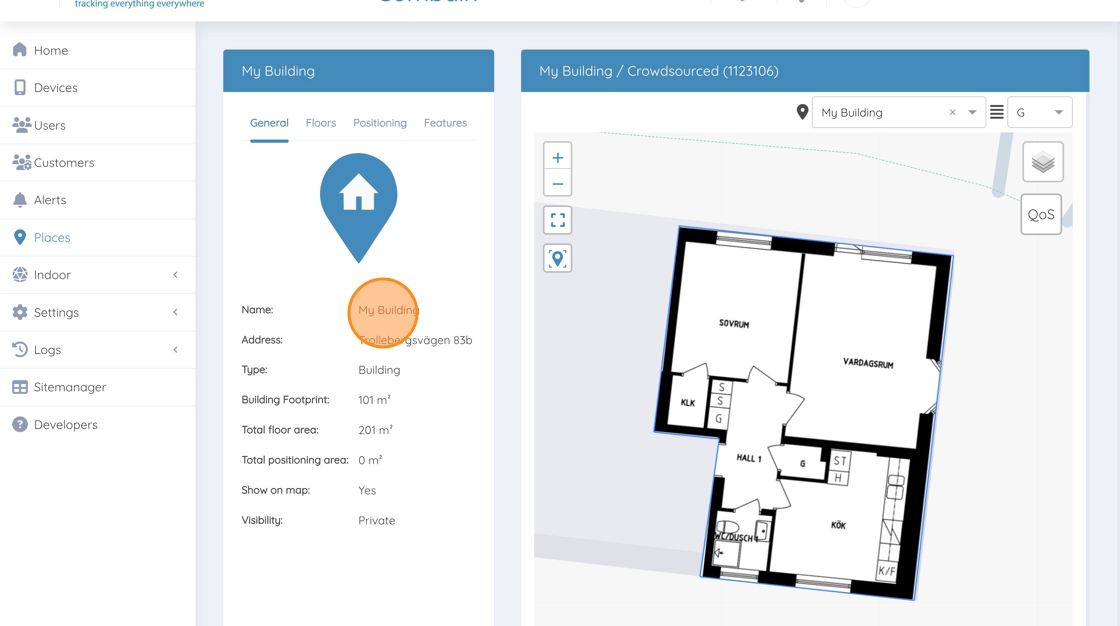Viewport: 1120px width, 626px height.
Task: Expand the Settings menu chevron
Action: tap(175, 312)
